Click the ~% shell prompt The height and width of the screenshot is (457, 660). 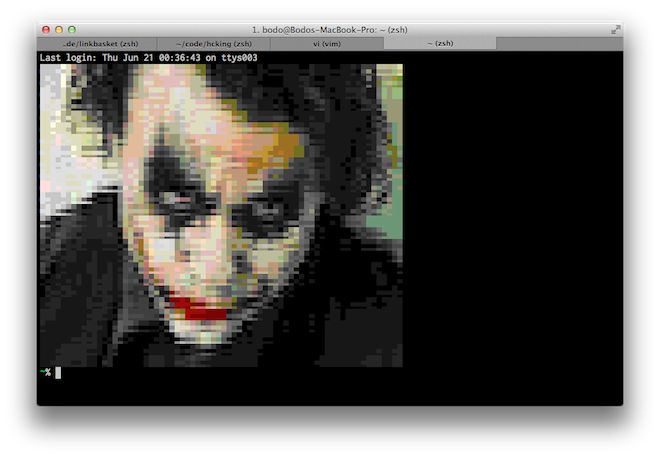click(x=45, y=372)
